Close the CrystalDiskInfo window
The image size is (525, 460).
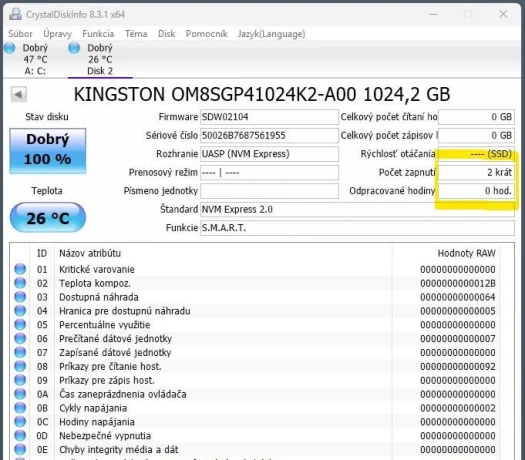[x=503, y=14]
